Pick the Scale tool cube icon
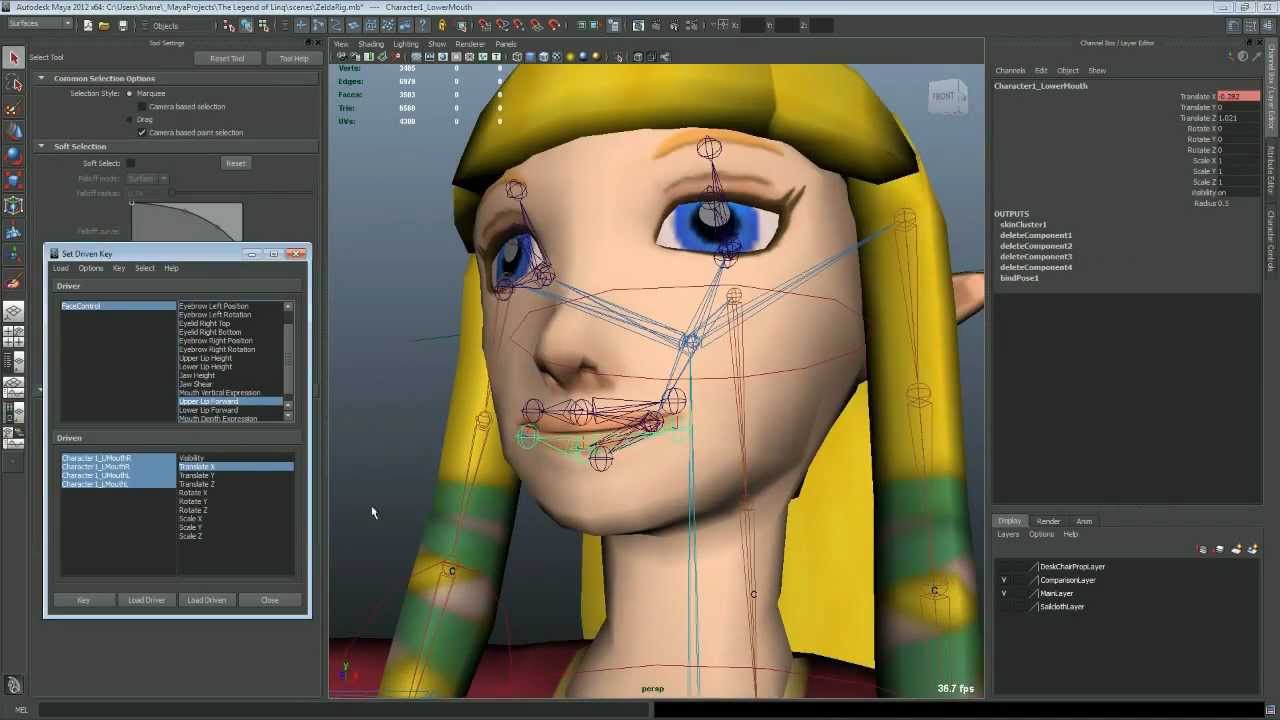Image resolution: width=1280 pixels, height=720 pixels. coord(14,180)
